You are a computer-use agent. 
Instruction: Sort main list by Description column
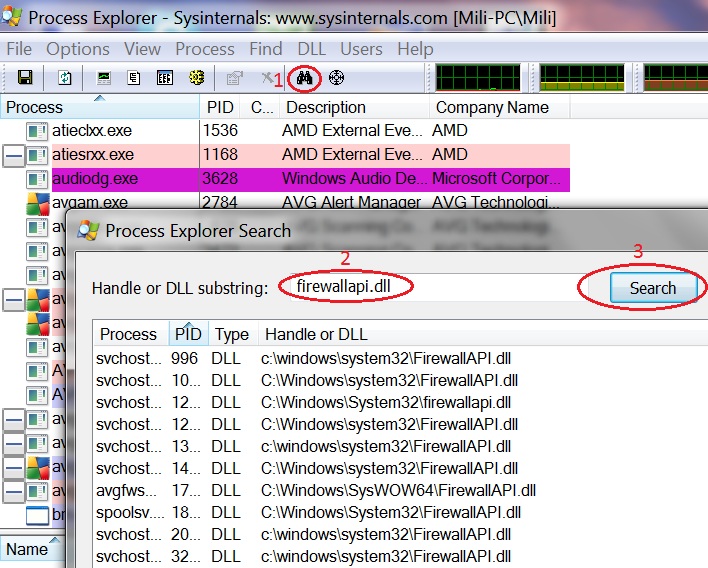pyautogui.click(x=354, y=107)
